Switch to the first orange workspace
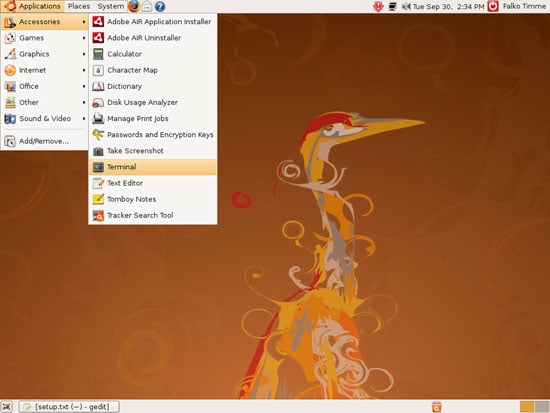Image resolution: width=550 pixels, height=413 pixels. click(526, 407)
